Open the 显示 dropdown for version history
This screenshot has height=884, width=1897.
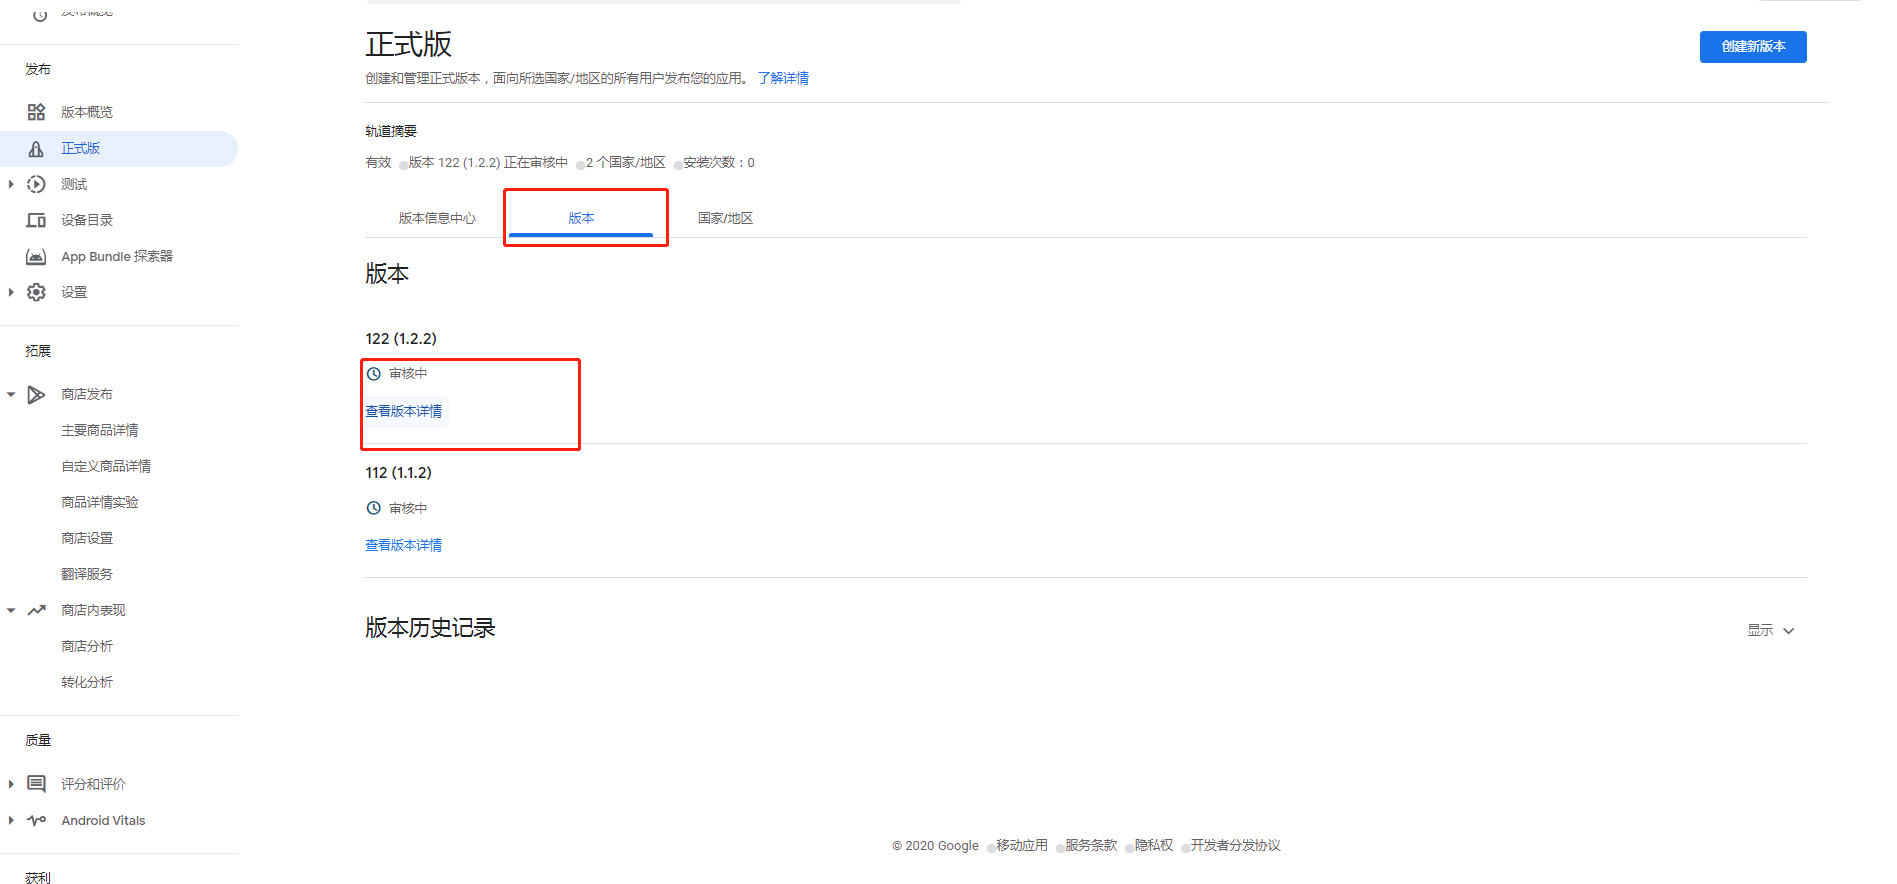[1771, 630]
